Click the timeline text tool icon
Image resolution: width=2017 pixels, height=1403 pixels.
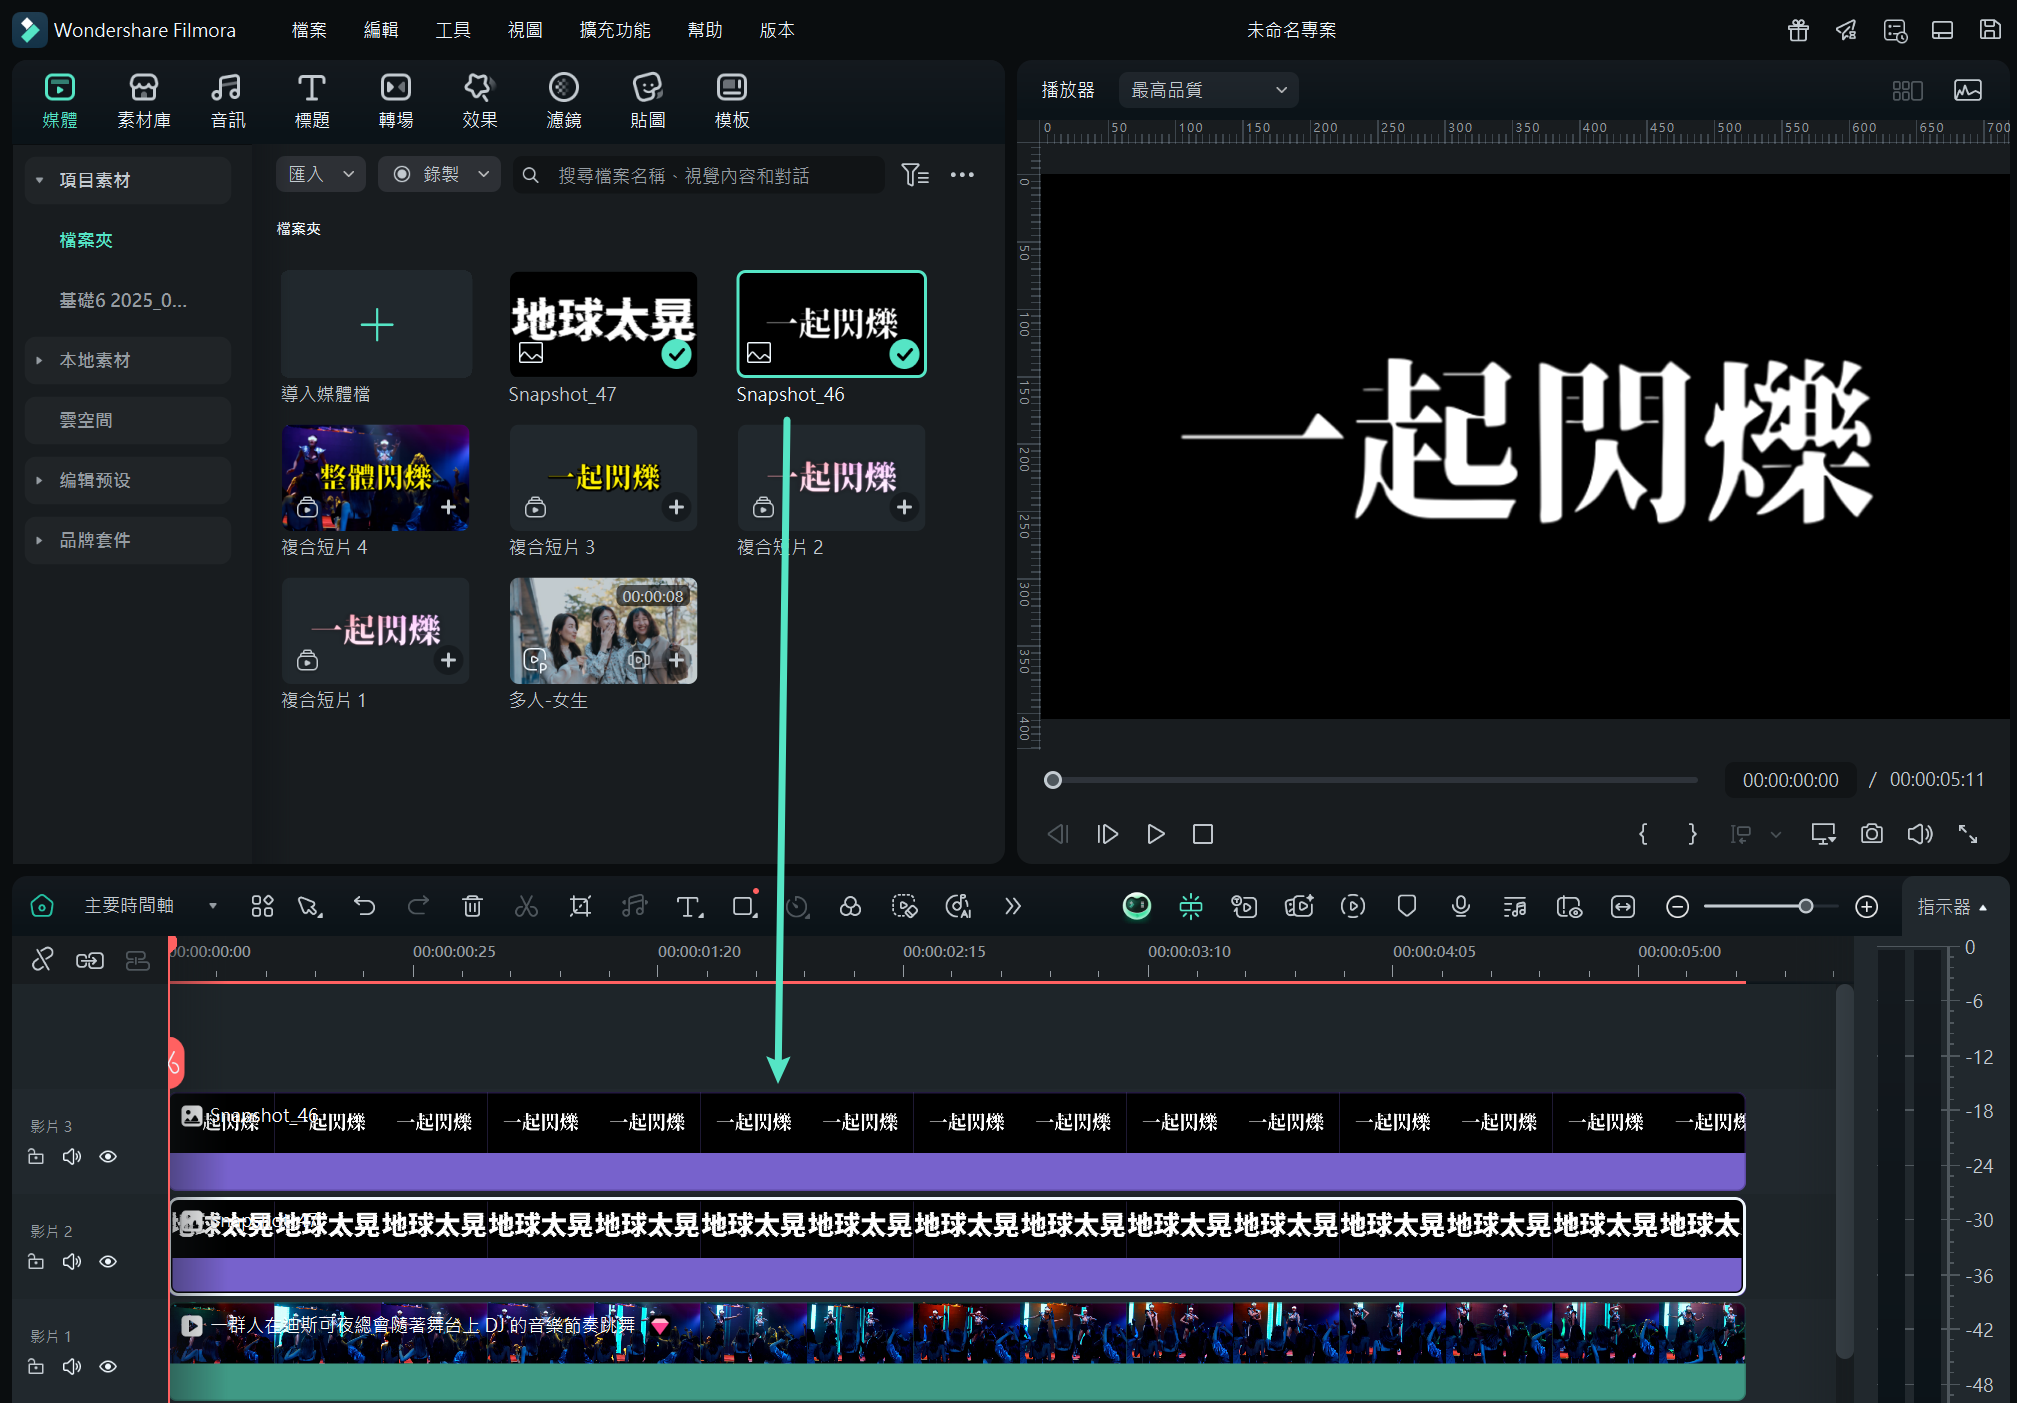[x=689, y=906]
